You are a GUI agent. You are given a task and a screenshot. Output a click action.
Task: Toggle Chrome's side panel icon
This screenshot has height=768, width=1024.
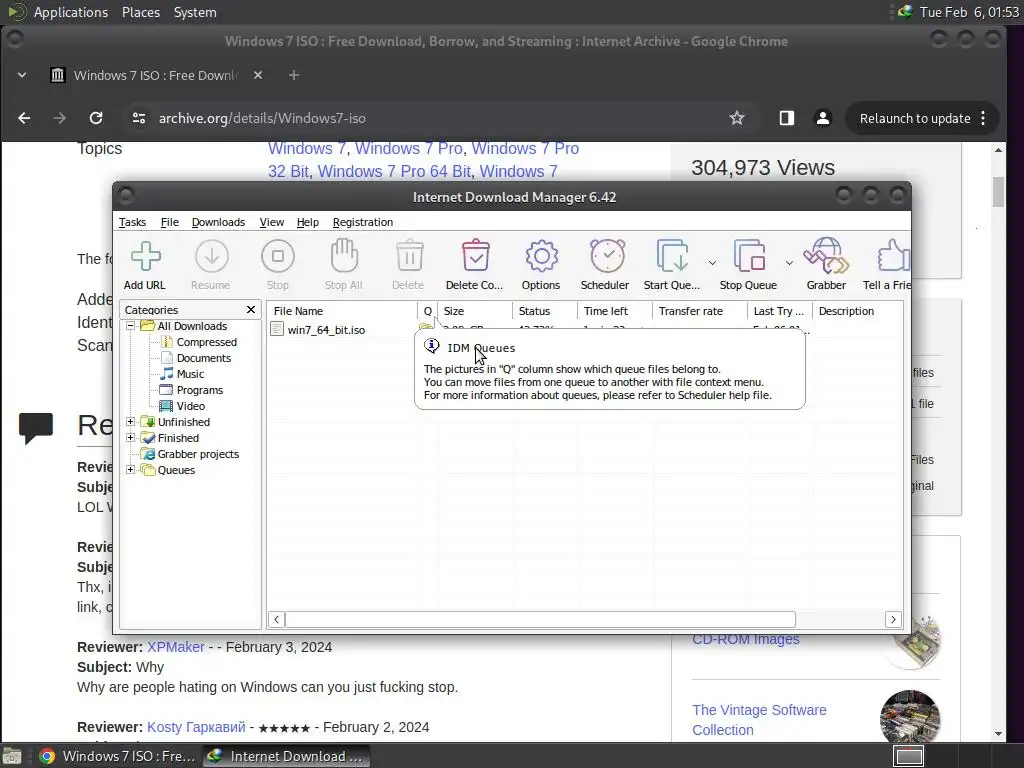[786, 118]
